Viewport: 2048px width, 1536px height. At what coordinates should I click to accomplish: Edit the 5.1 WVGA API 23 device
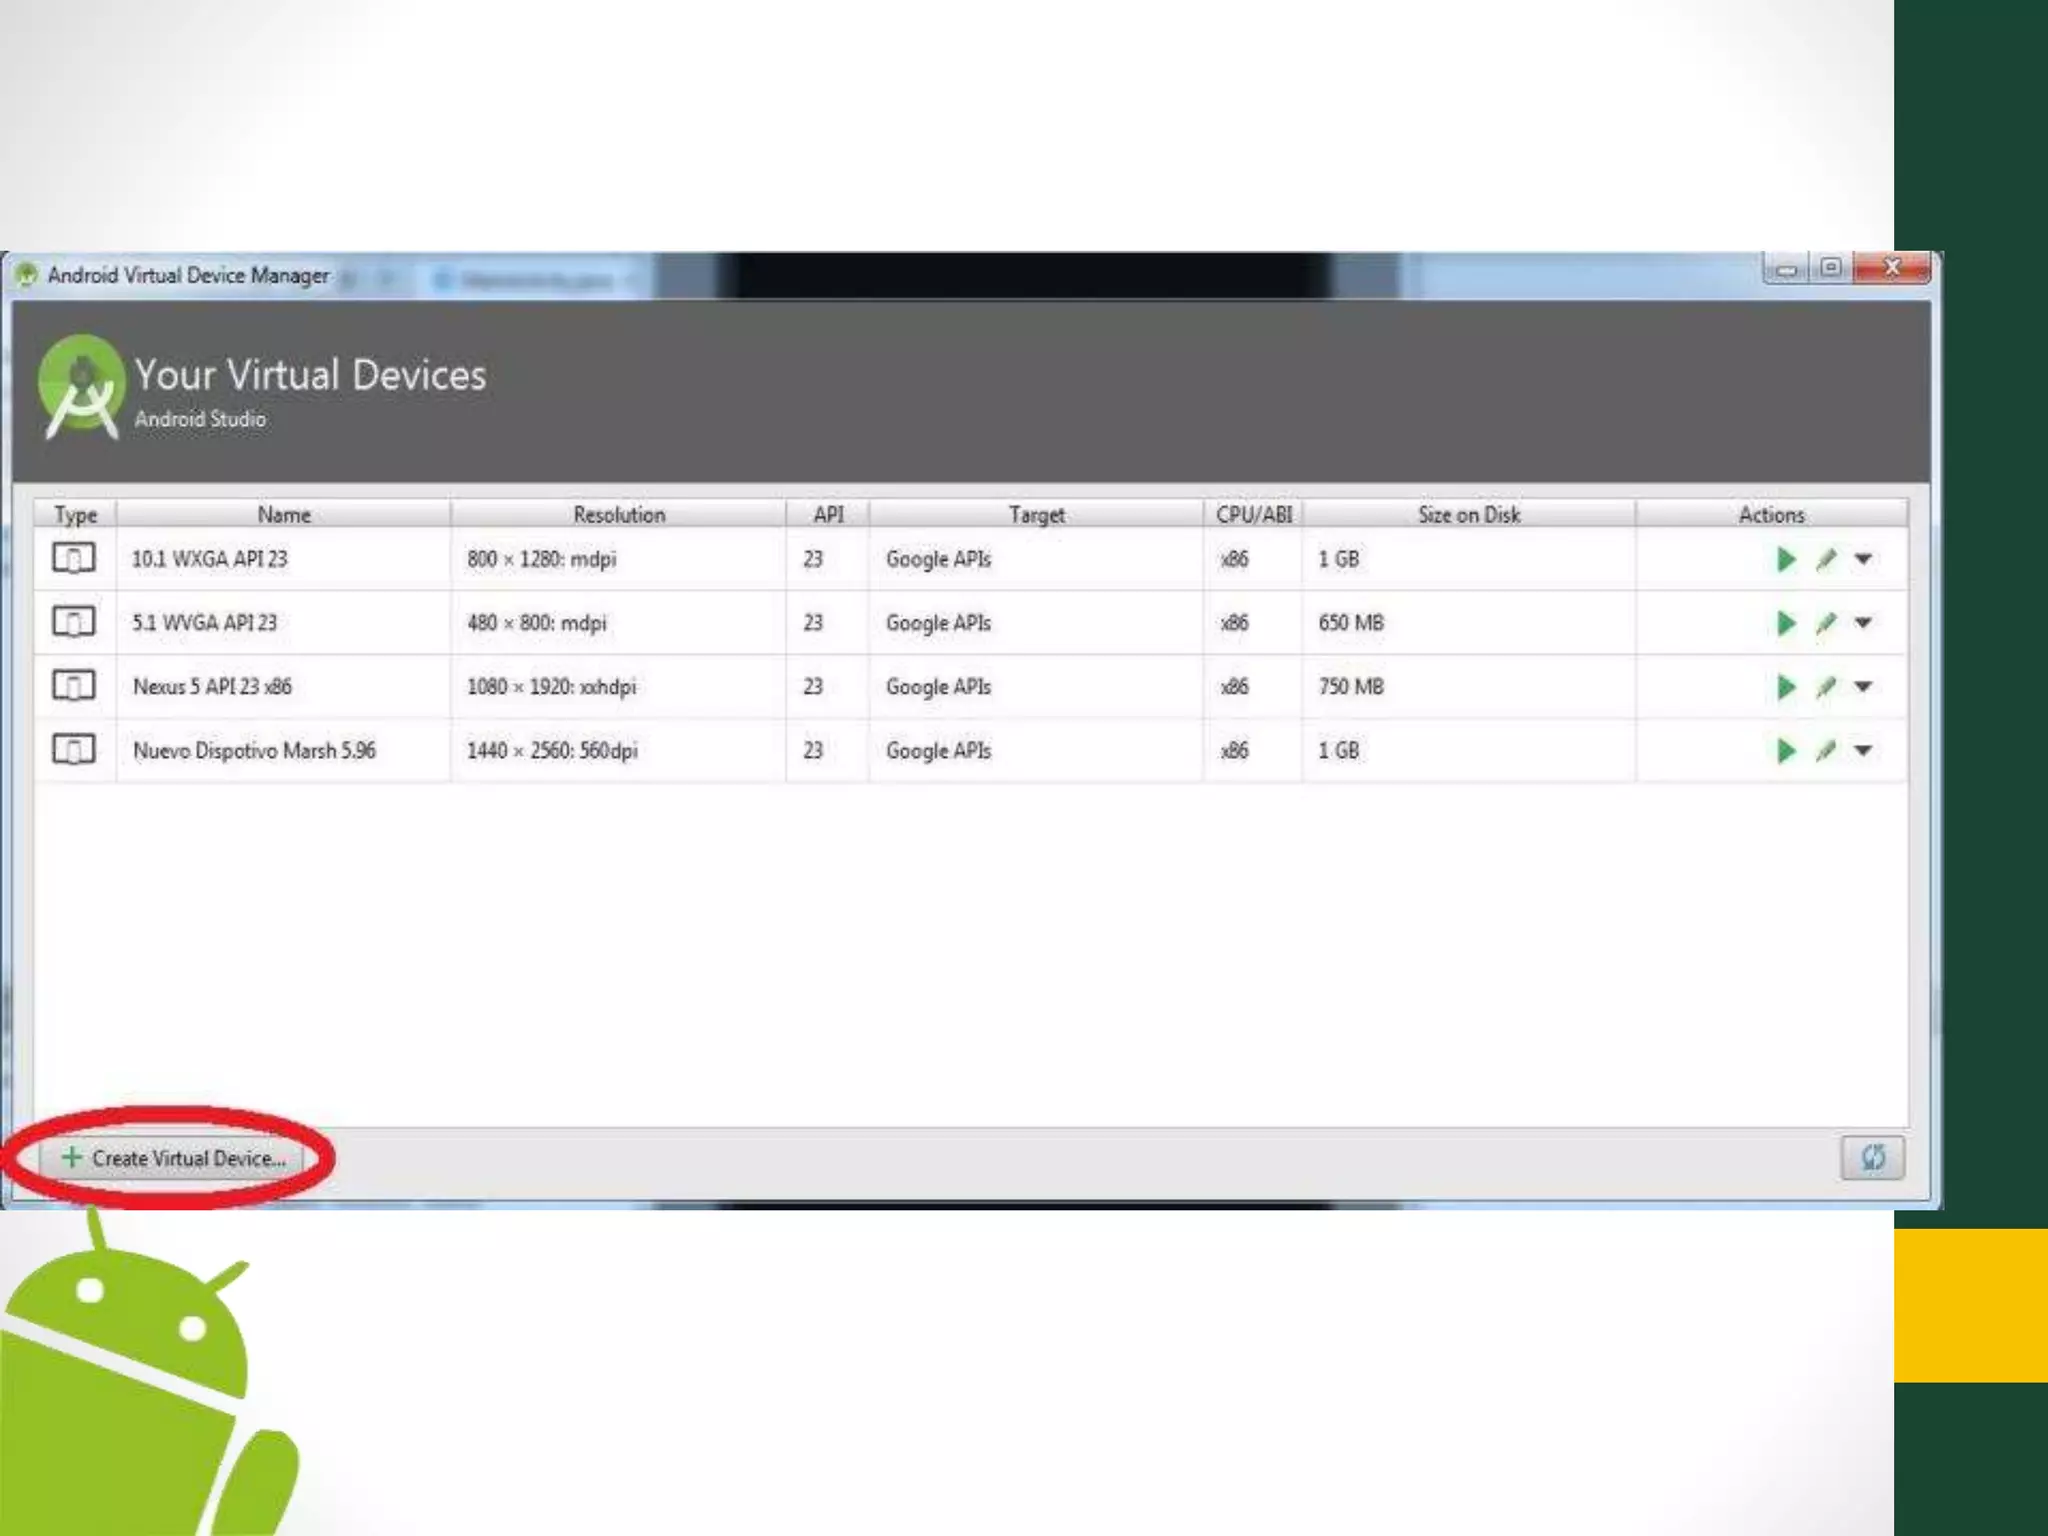point(1826,623)
